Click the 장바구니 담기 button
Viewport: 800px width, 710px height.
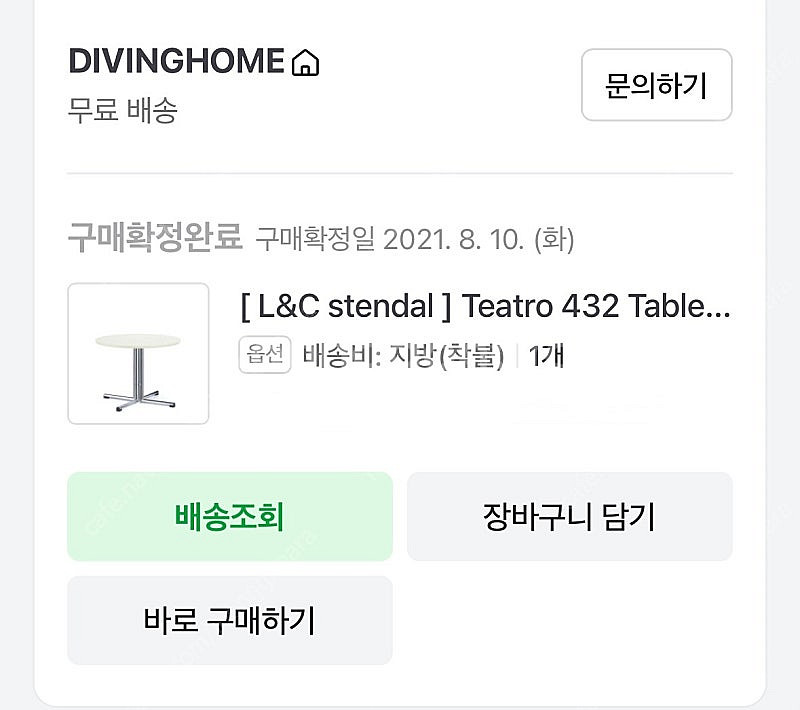(x=570, y=517)
